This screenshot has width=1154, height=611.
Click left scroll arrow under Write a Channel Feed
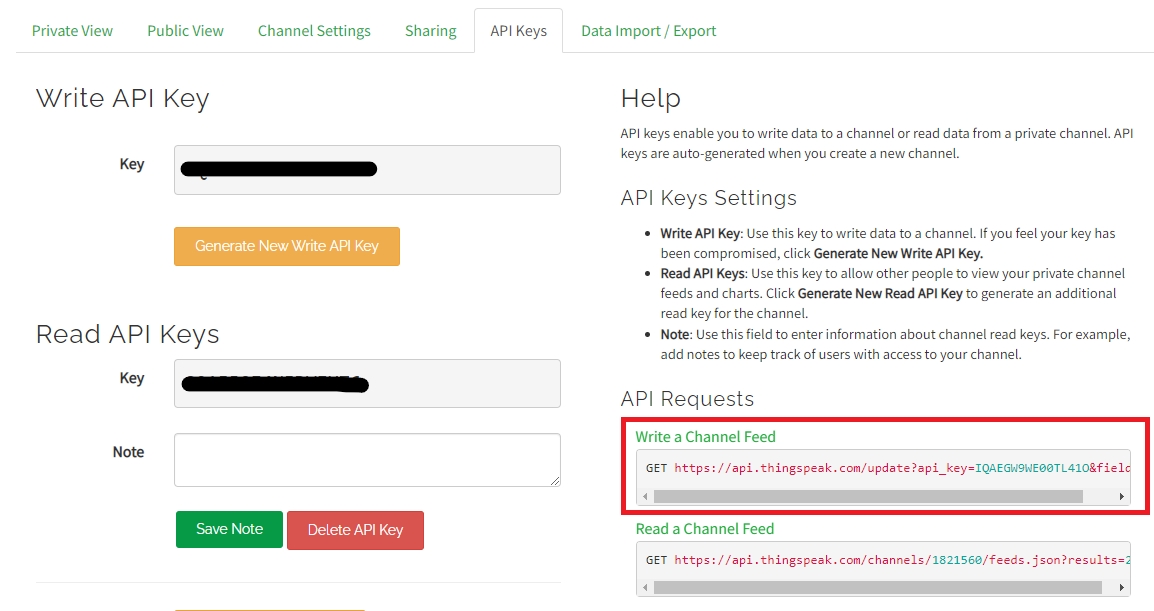(x=645, y=497)
